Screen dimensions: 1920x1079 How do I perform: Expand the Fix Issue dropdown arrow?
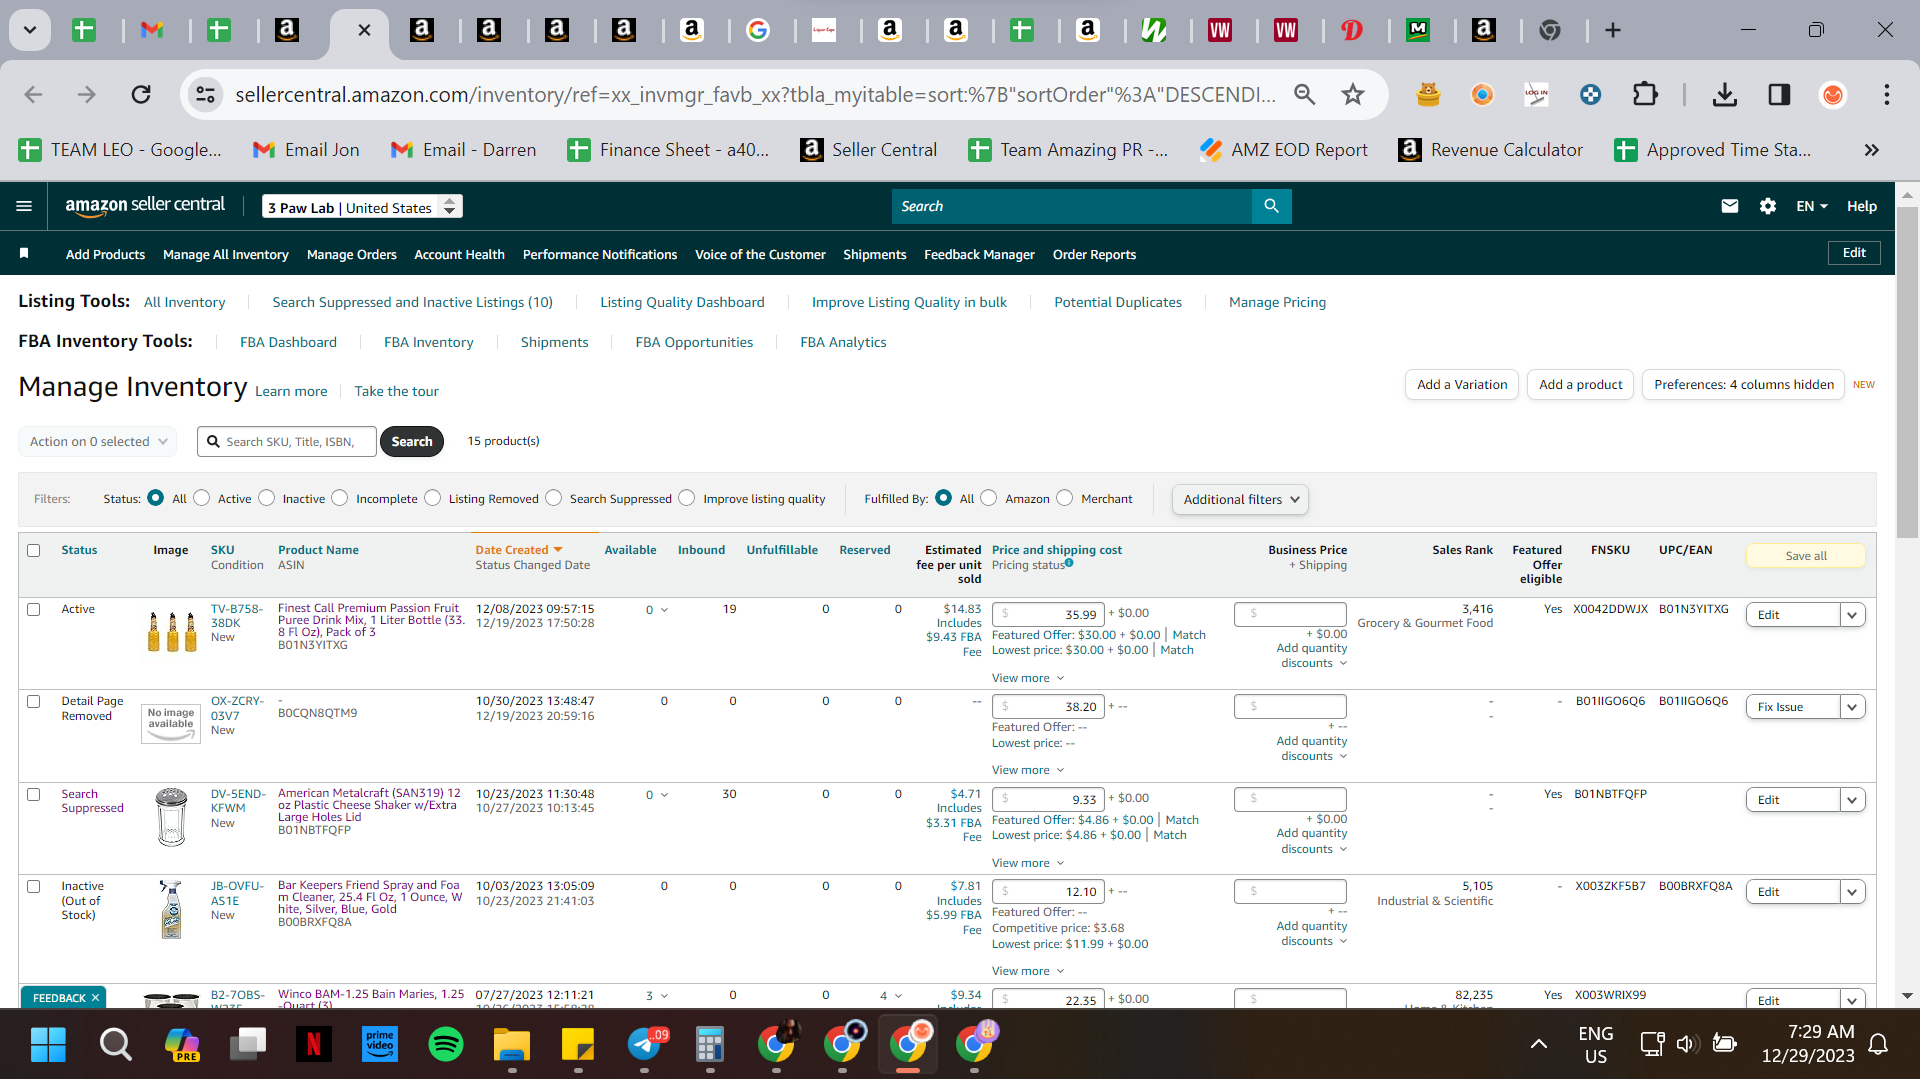point(1852,707)
